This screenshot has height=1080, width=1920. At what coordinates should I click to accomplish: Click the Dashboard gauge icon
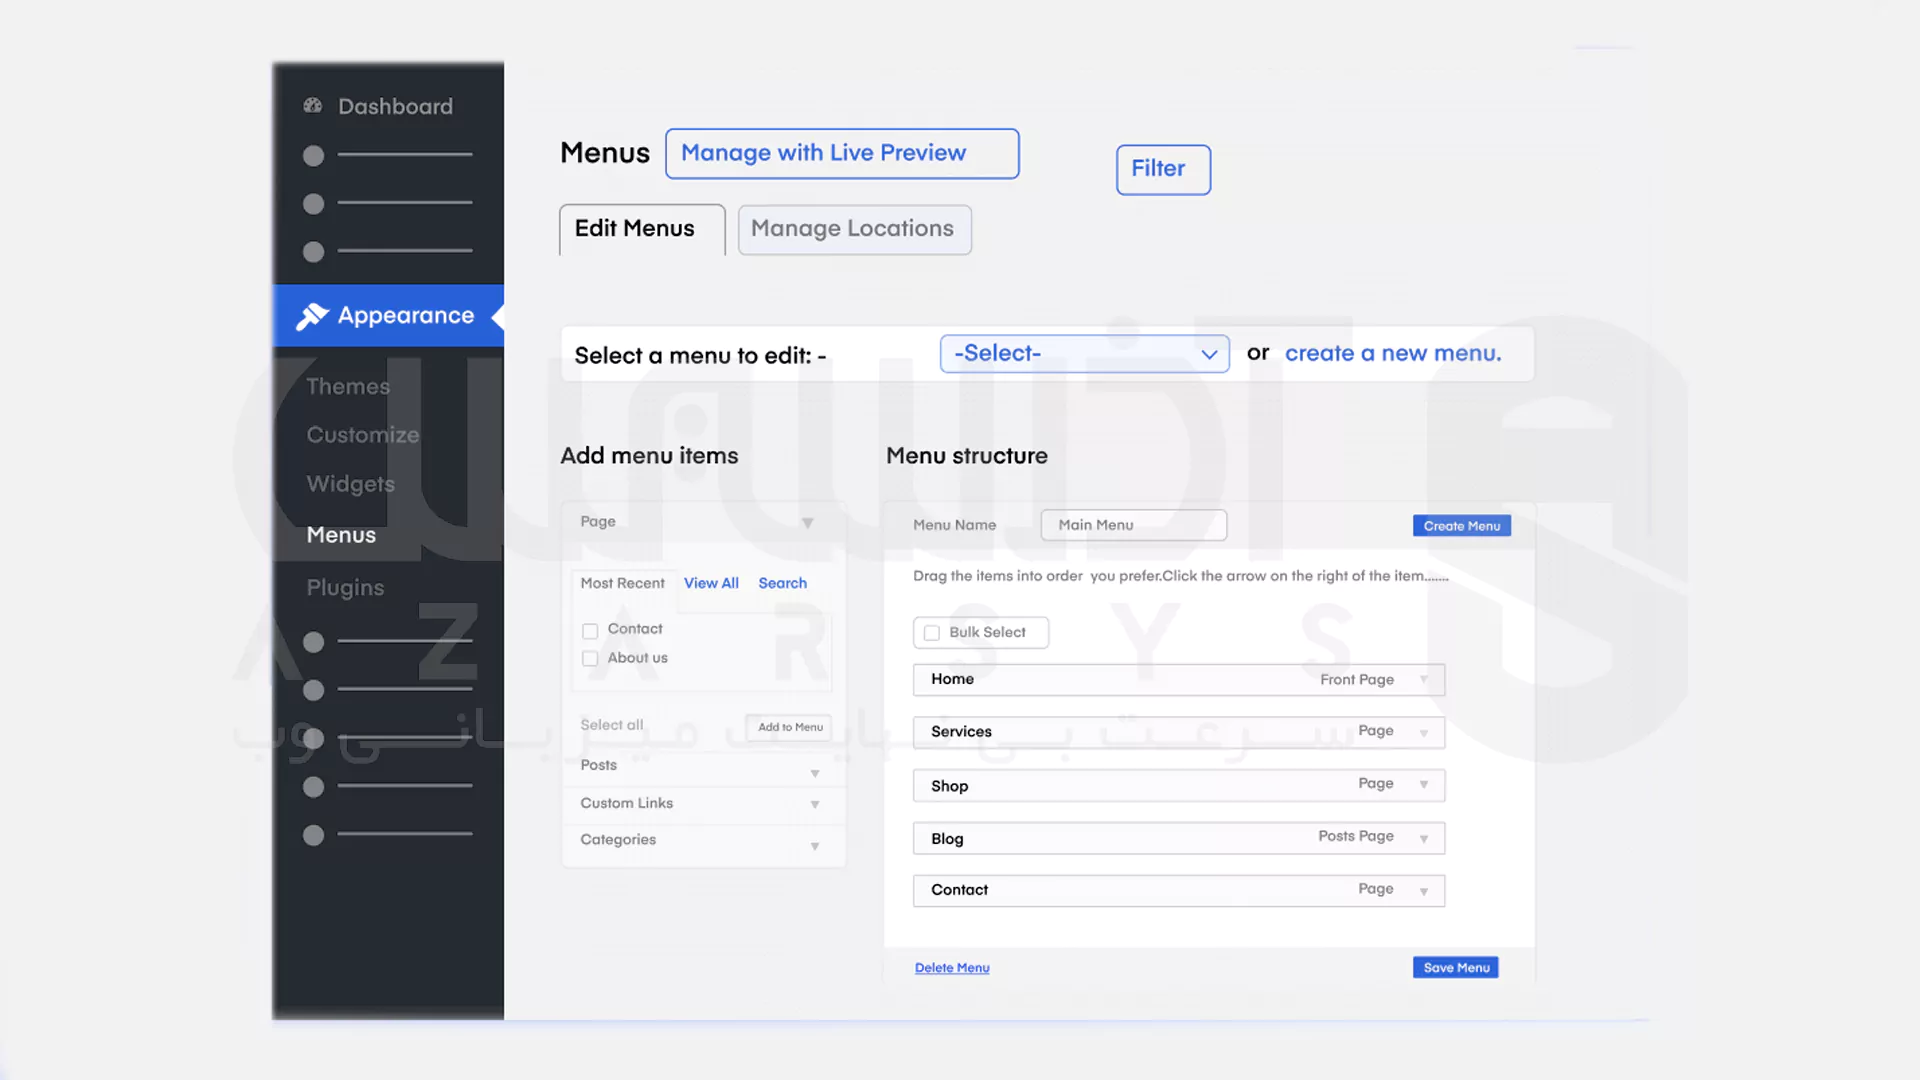click(x=313, y=105)
